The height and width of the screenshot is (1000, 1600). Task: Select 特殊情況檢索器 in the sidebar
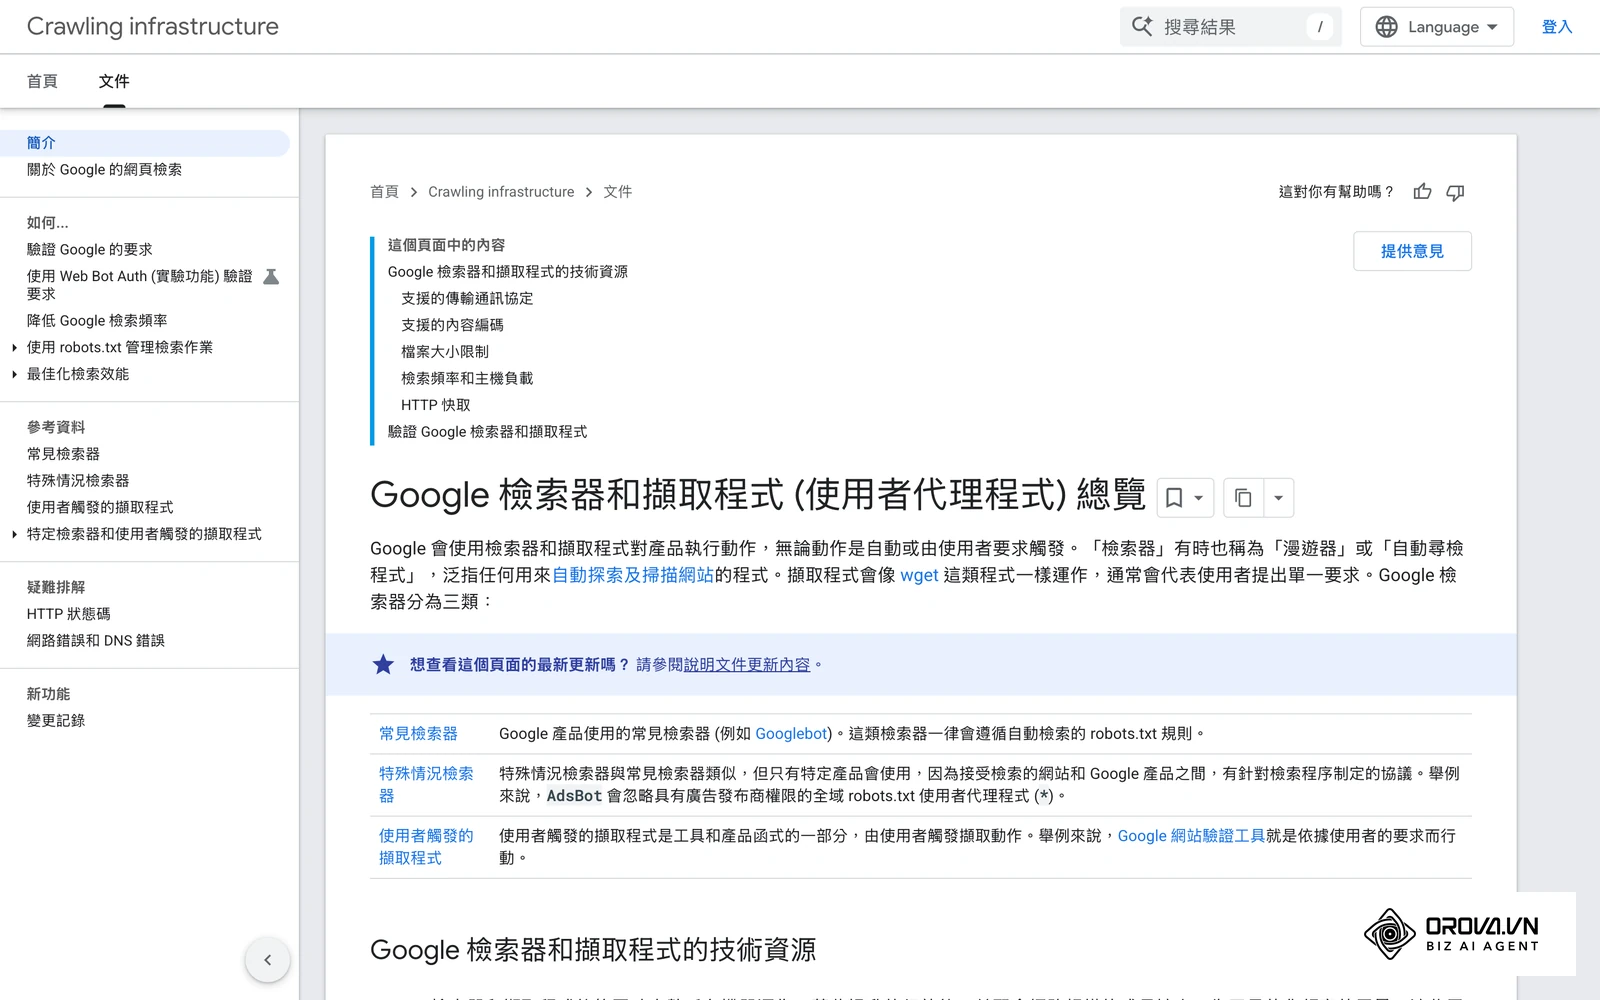point(78,481)
